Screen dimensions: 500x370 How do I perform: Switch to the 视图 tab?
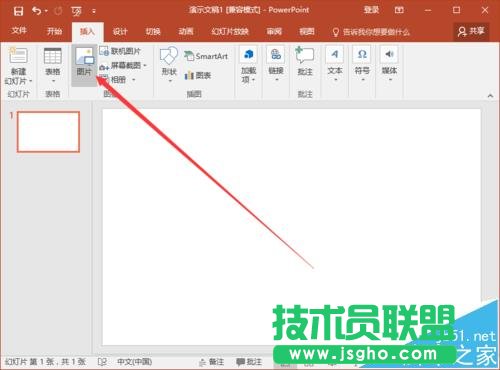coord(307,32)
